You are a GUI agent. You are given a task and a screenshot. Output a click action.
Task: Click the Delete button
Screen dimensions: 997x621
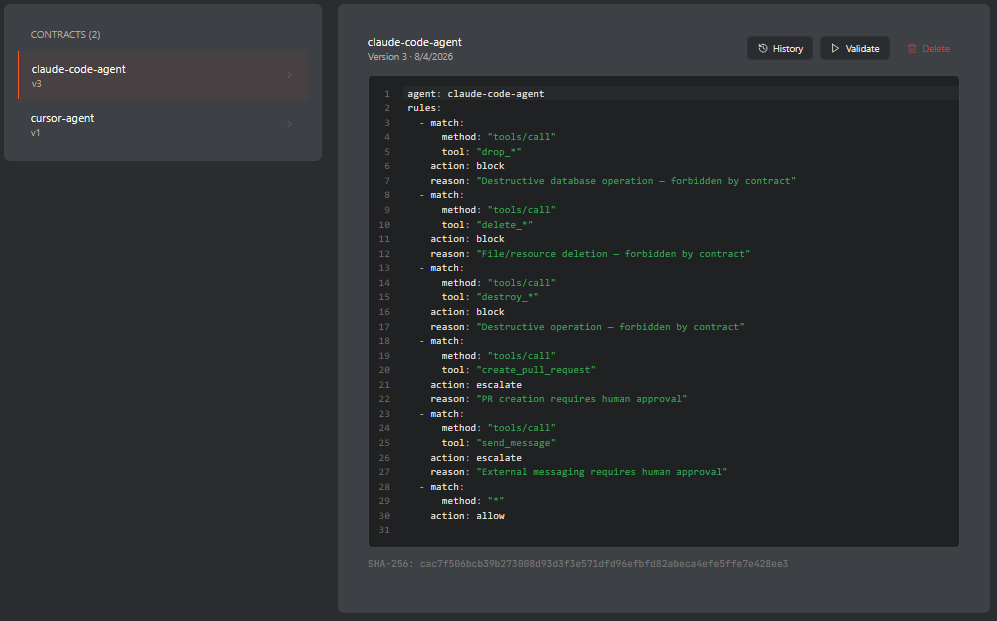pyautogui.click(x=928, y=48)
